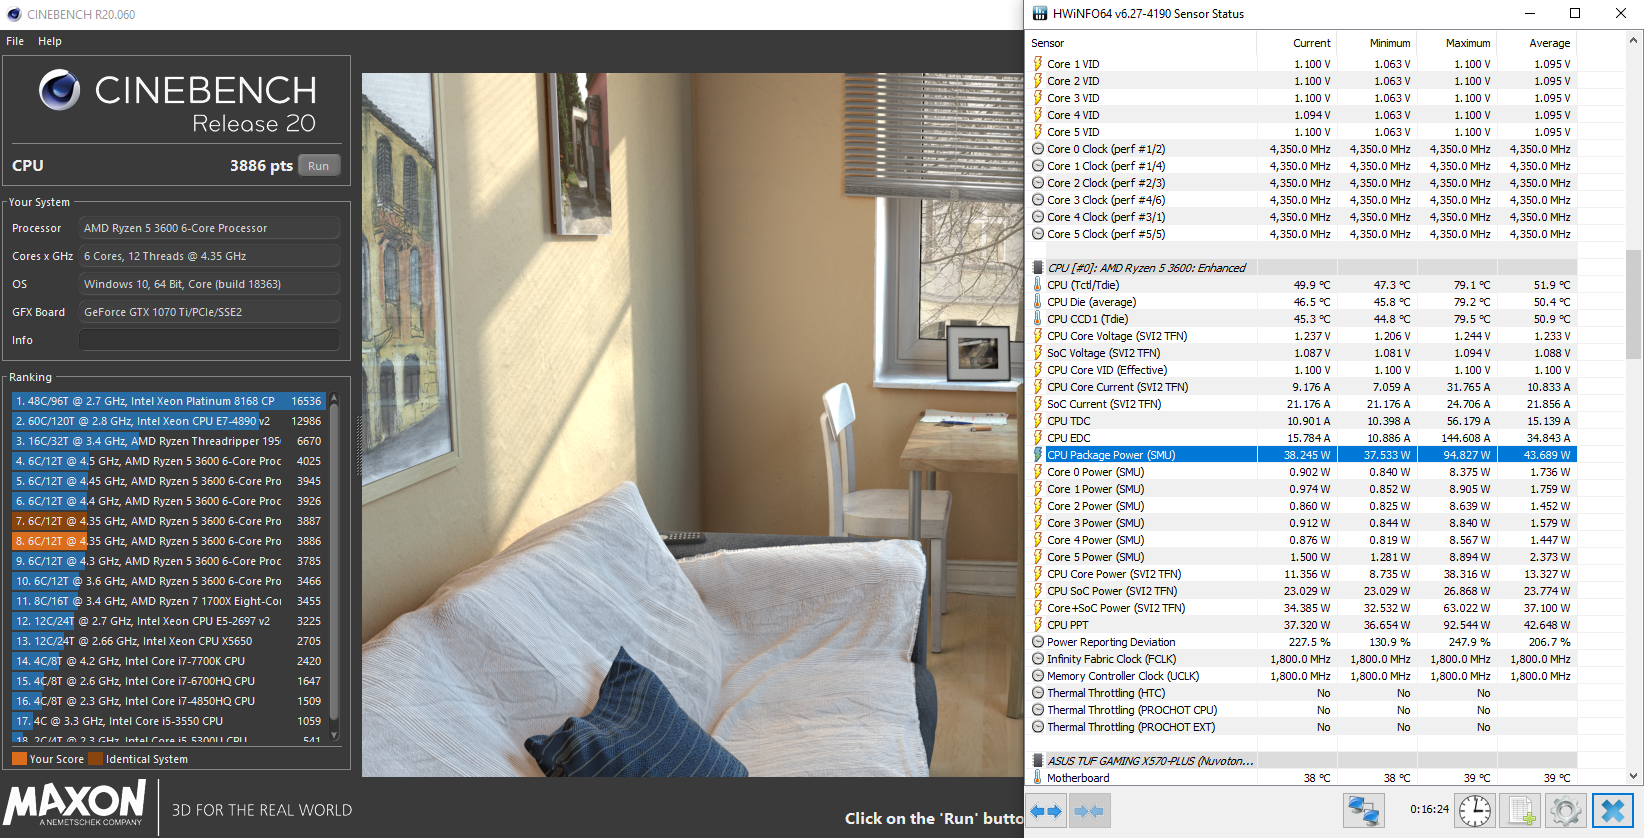Click the scroll up arrow in HWiNFO sensor list

coord(1635,40)
